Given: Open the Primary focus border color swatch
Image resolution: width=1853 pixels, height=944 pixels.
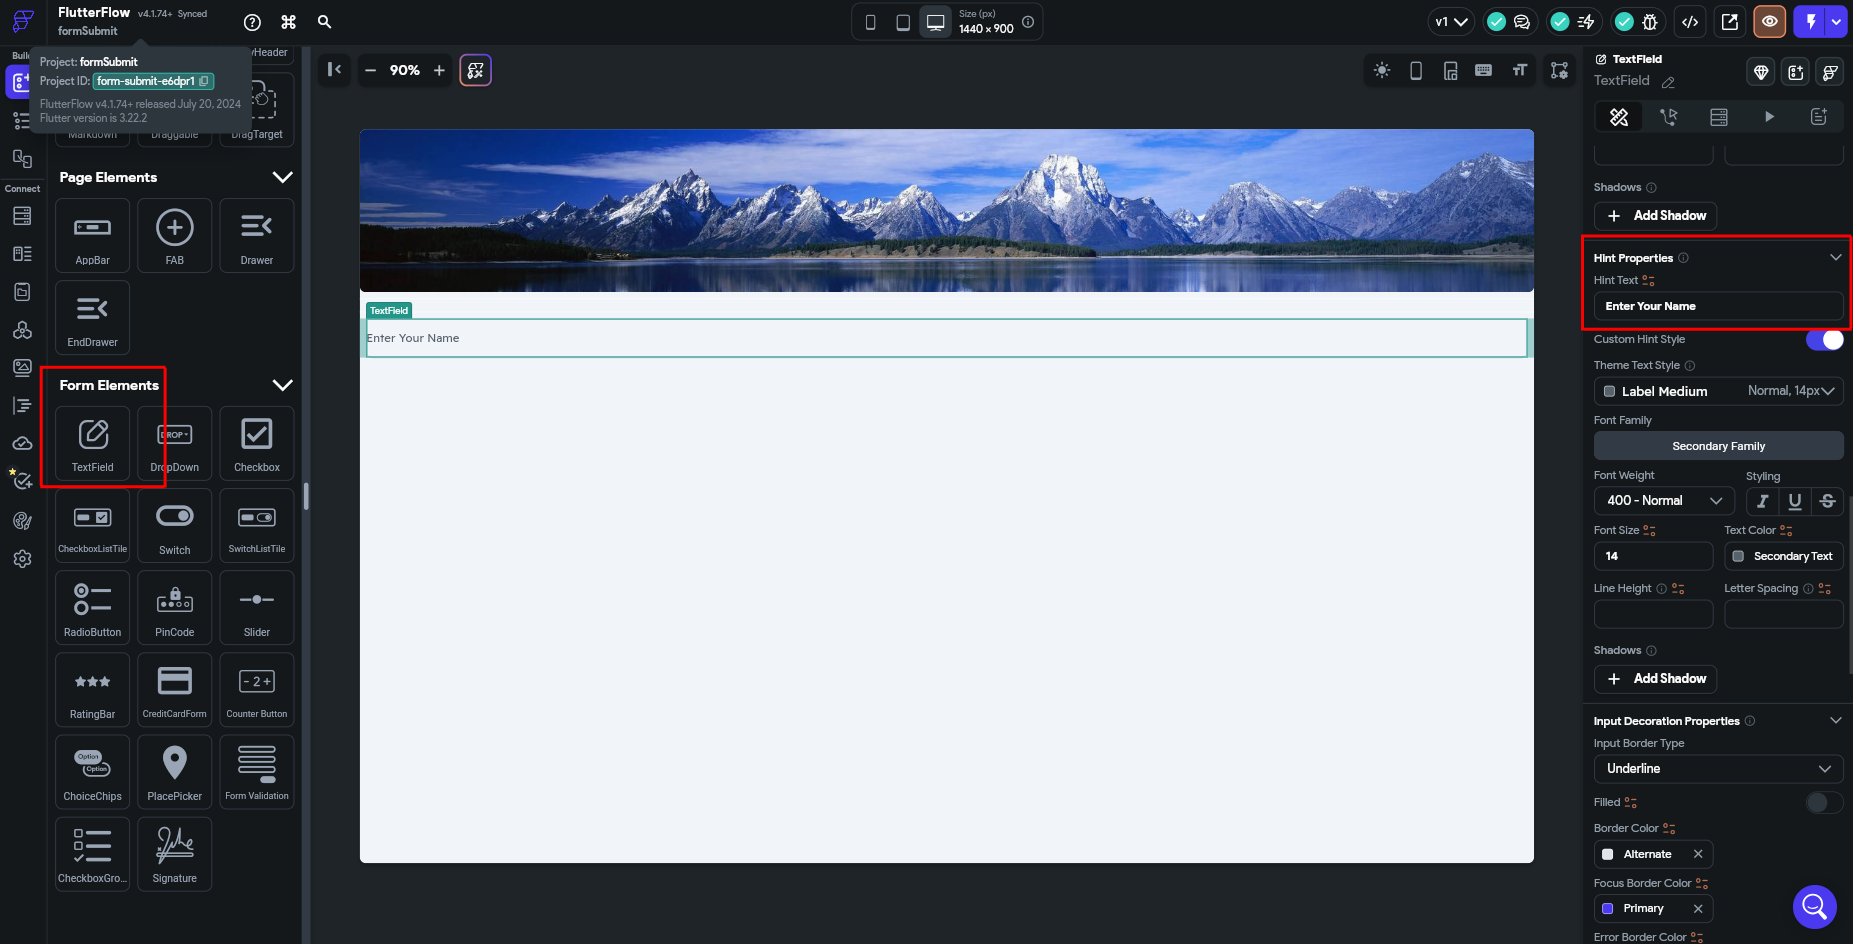Looking at the screenshot, I should pos(1608,909).
